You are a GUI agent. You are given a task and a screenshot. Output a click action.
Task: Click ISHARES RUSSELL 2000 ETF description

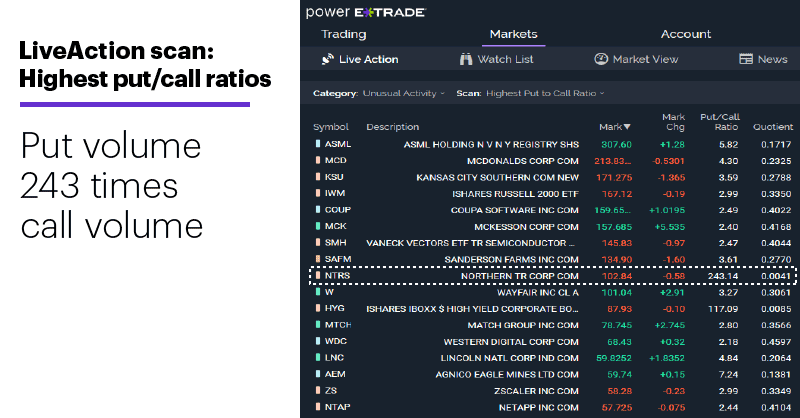(515, 194)
